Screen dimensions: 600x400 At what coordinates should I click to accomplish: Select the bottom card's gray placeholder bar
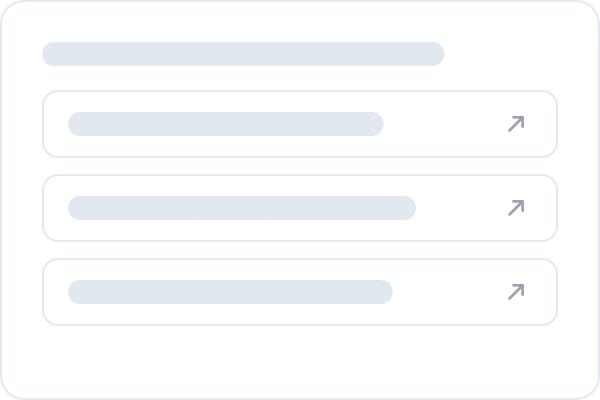coord(230,292)
